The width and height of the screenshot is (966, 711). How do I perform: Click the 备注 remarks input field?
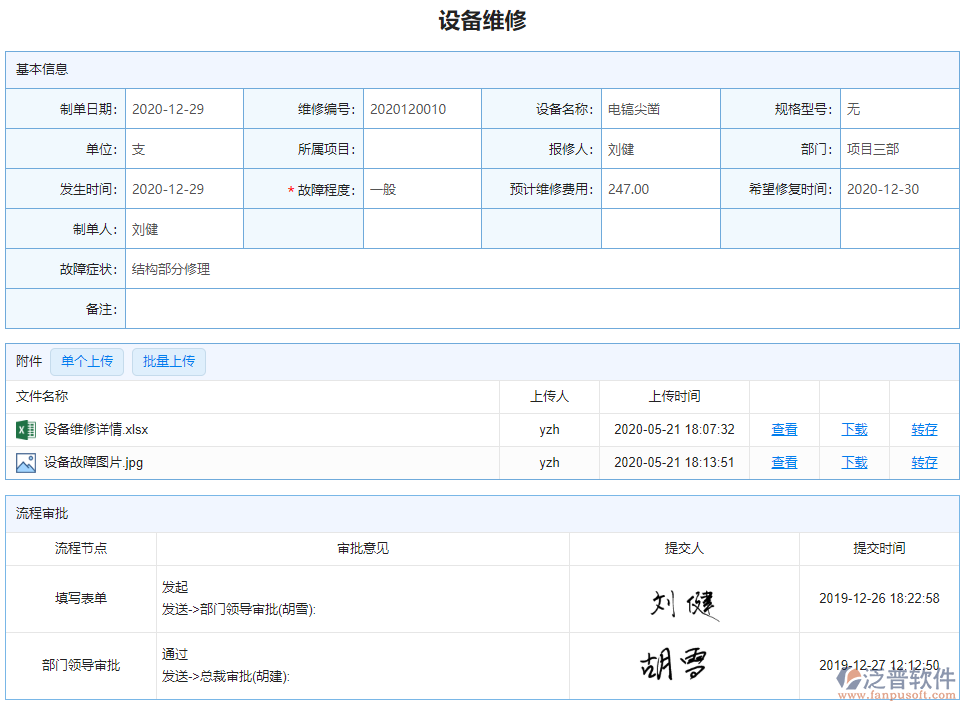[x=540, y=308]
